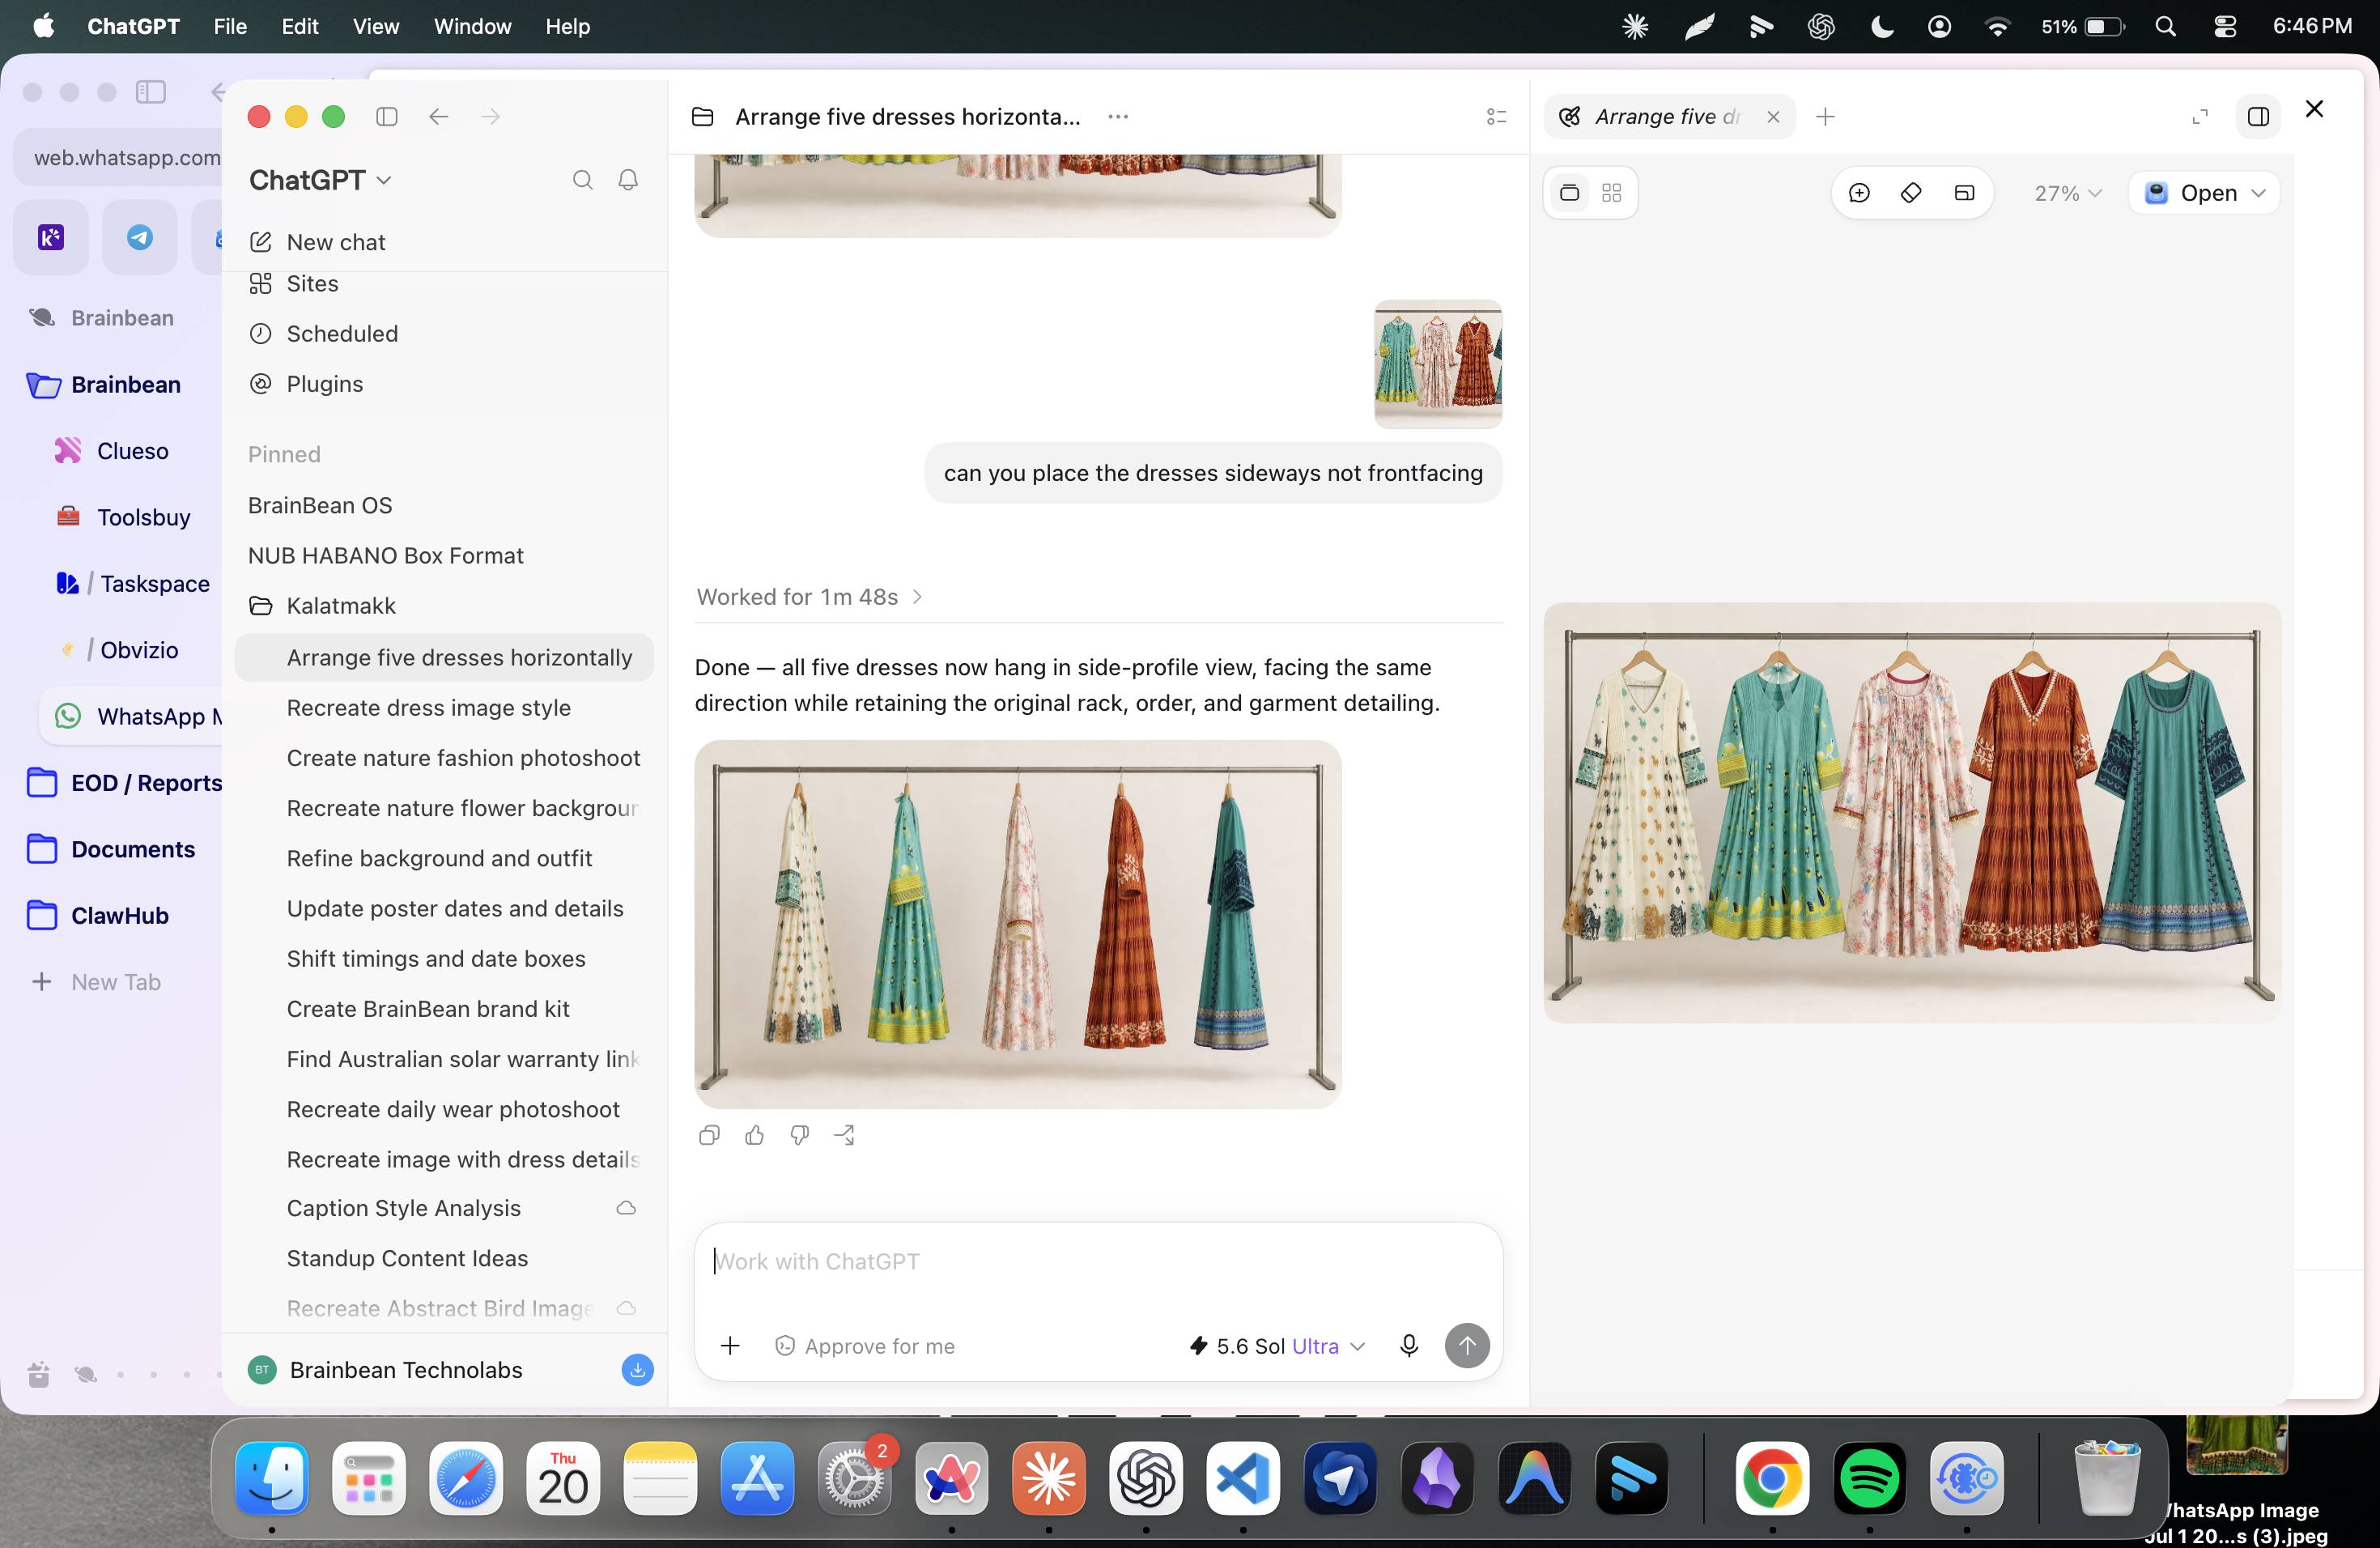Click the plus attach button in composer
This screenshot has width=2380, height=1548.
coord(730,1346)
